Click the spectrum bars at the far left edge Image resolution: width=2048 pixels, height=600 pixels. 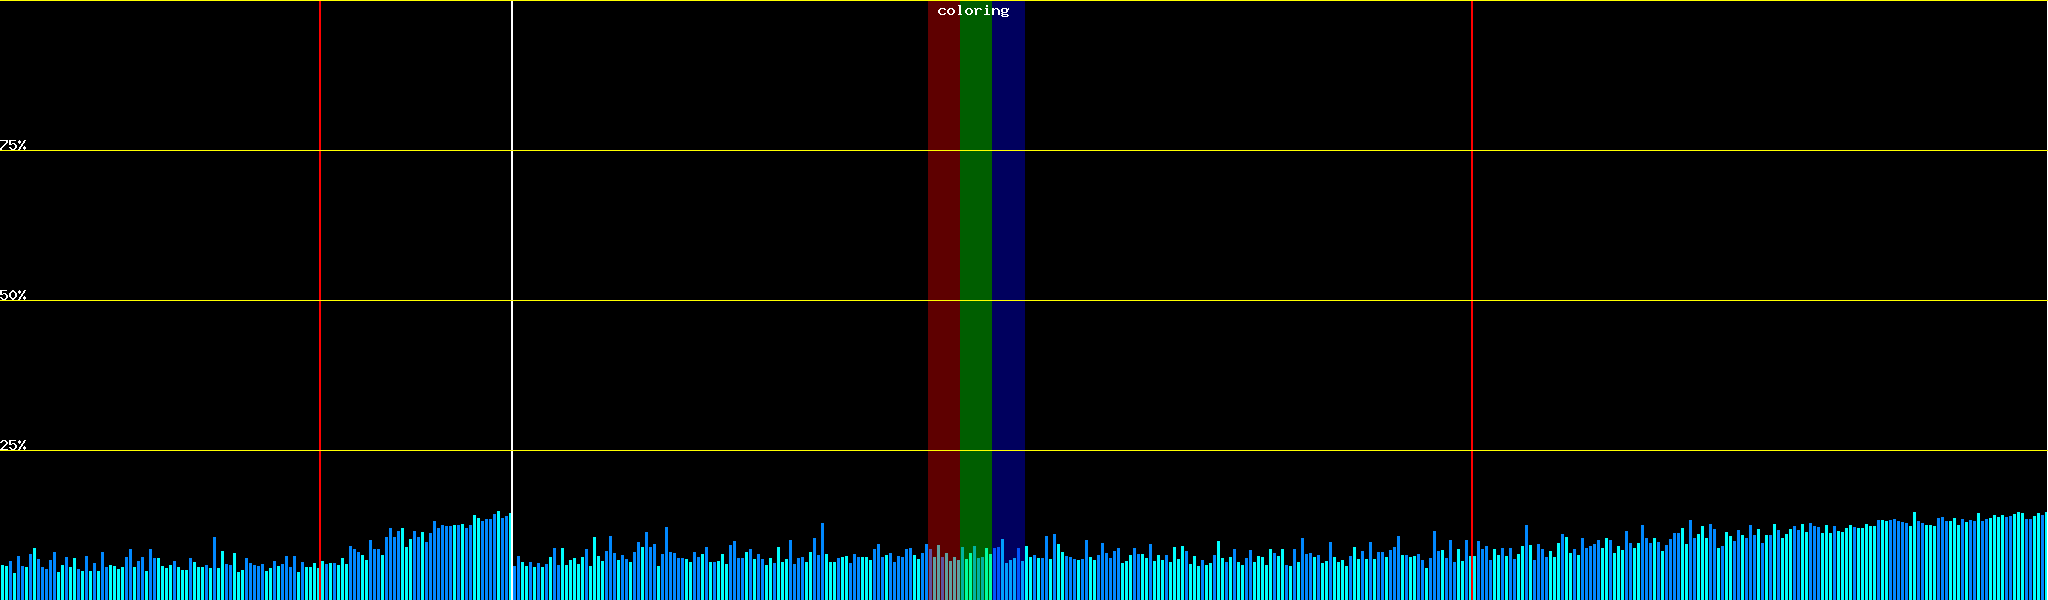coord(6,583)
